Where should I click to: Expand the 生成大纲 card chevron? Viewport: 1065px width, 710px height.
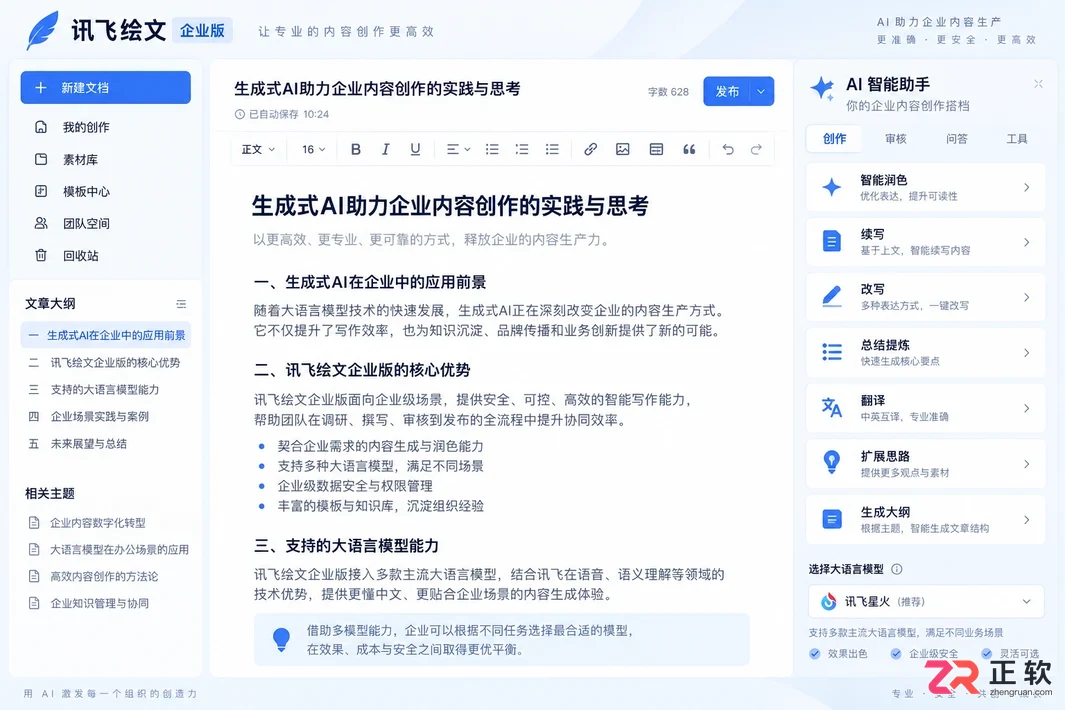pyautogui.click(x=1026, y=520)
